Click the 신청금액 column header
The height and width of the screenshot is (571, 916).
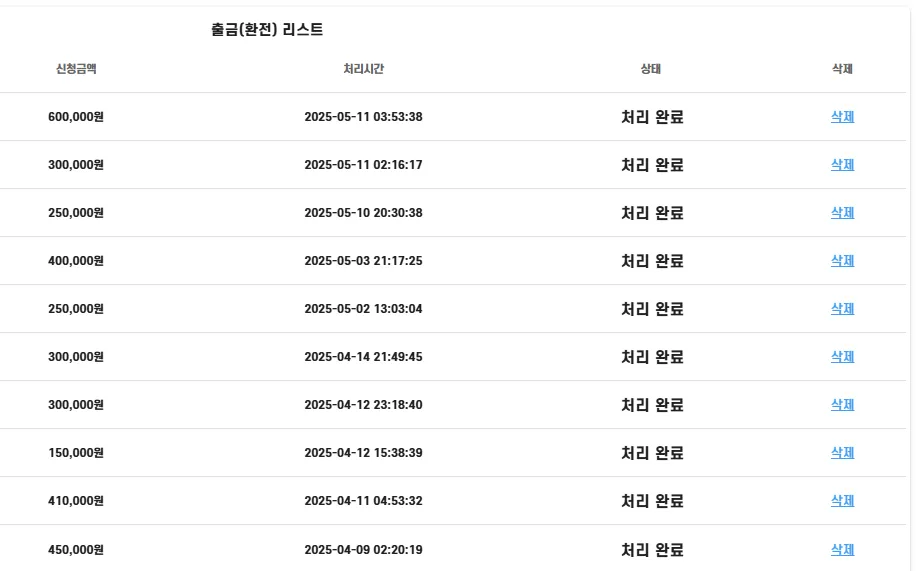point(76,69)
